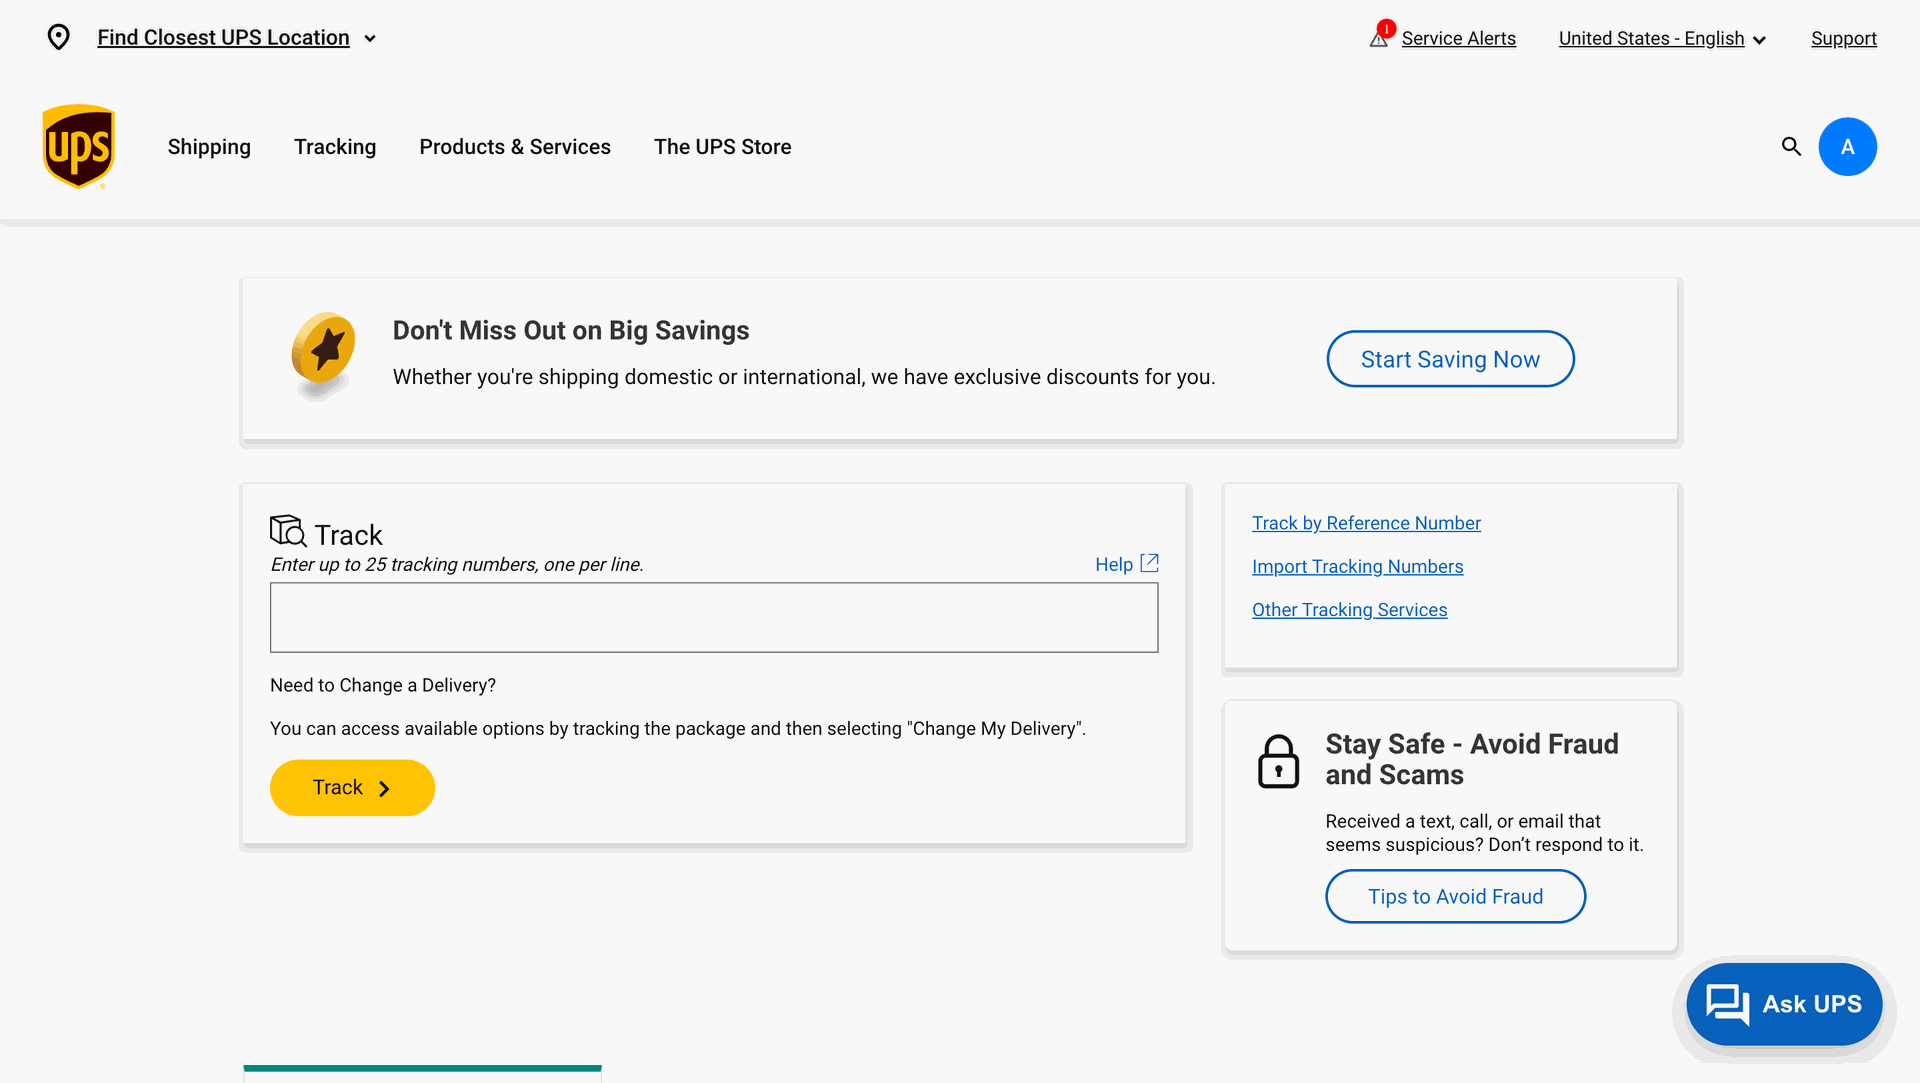Click the Help external-link icon
The image size is (1920, 1083).
point(1150,563)
